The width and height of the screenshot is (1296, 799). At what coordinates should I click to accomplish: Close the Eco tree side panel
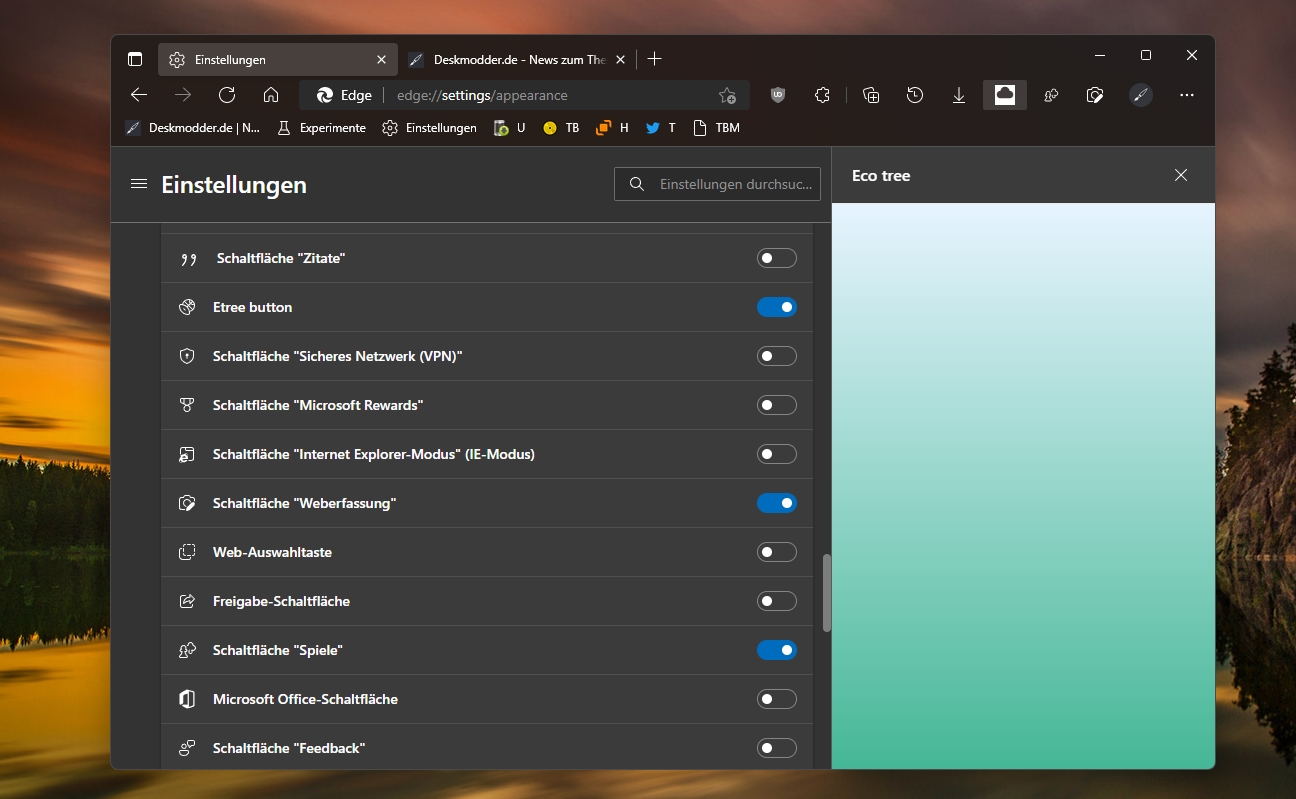[1181, 175]
